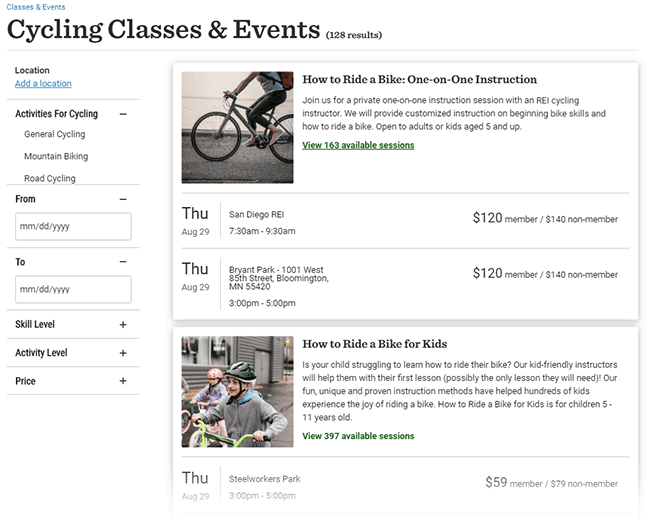Click the To date input field

[73, 289]
